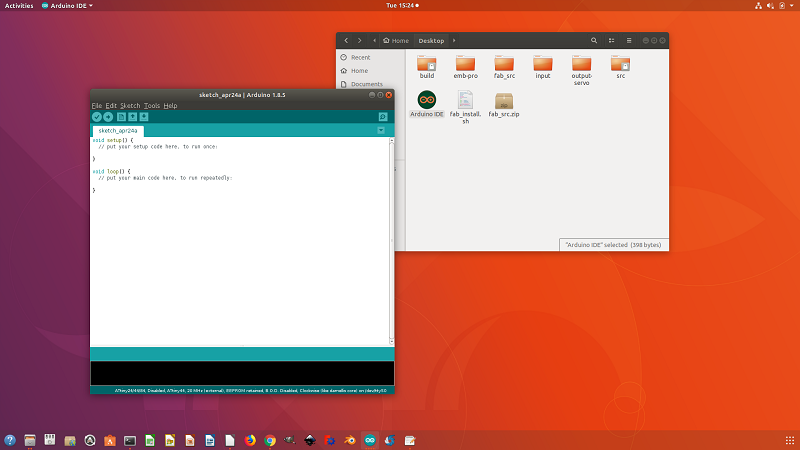This screenshot has width=800, height=450.
Task: Select the build folder in Files
Action: pos(427,67)
